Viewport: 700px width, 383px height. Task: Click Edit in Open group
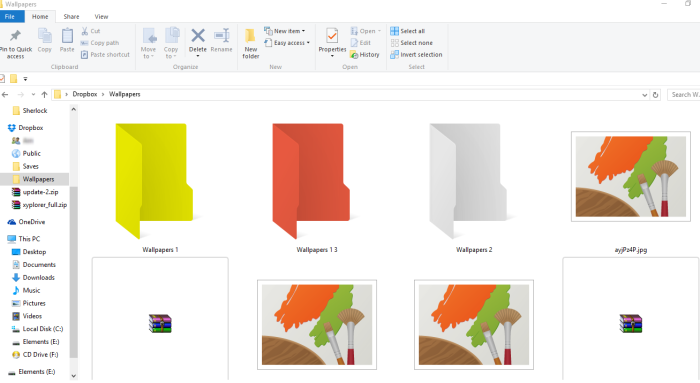361,43
